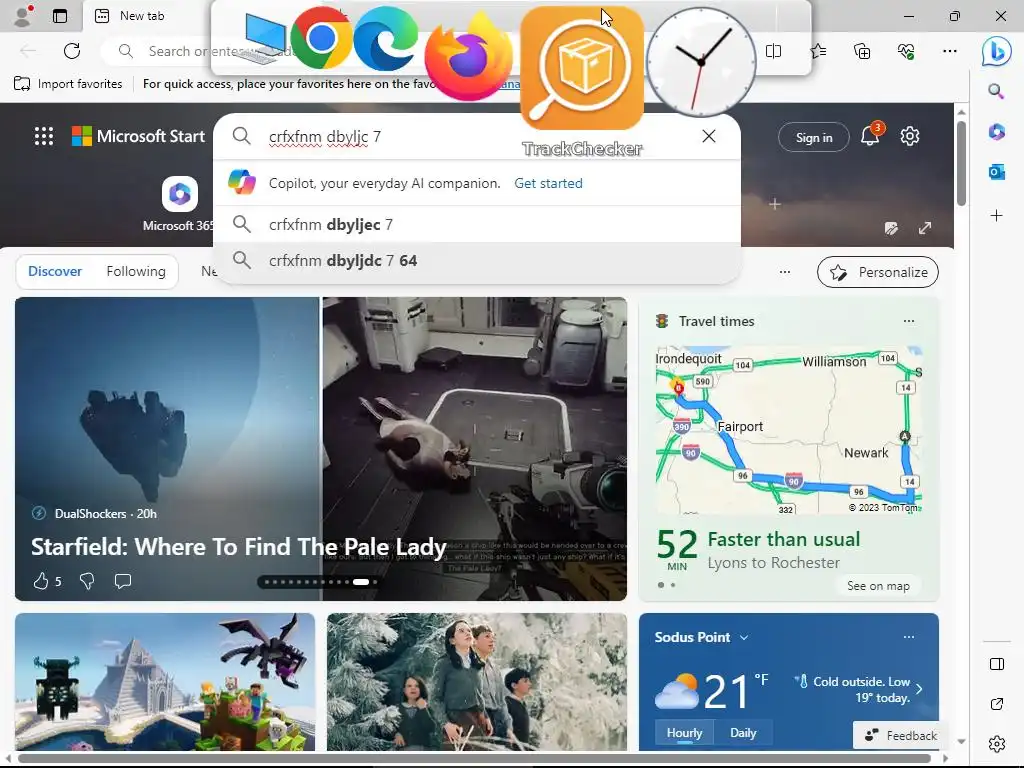The width and height of the screenshot is (1024, 768).
Task: Open Outlook in the sidebar
Action: pos(997,172)
